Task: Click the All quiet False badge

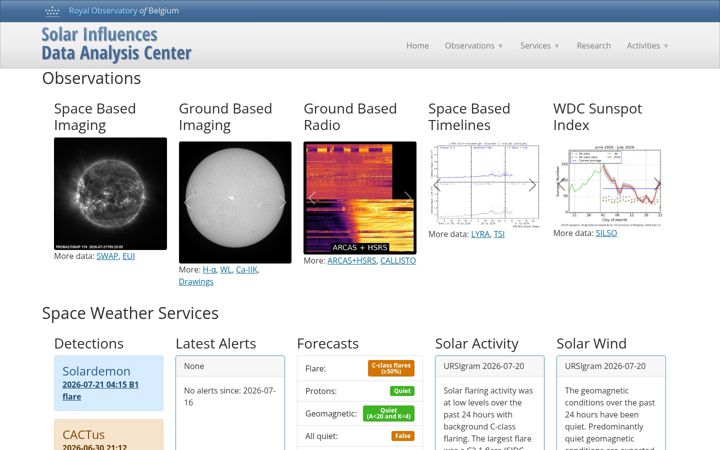Action: pos(403,436)
